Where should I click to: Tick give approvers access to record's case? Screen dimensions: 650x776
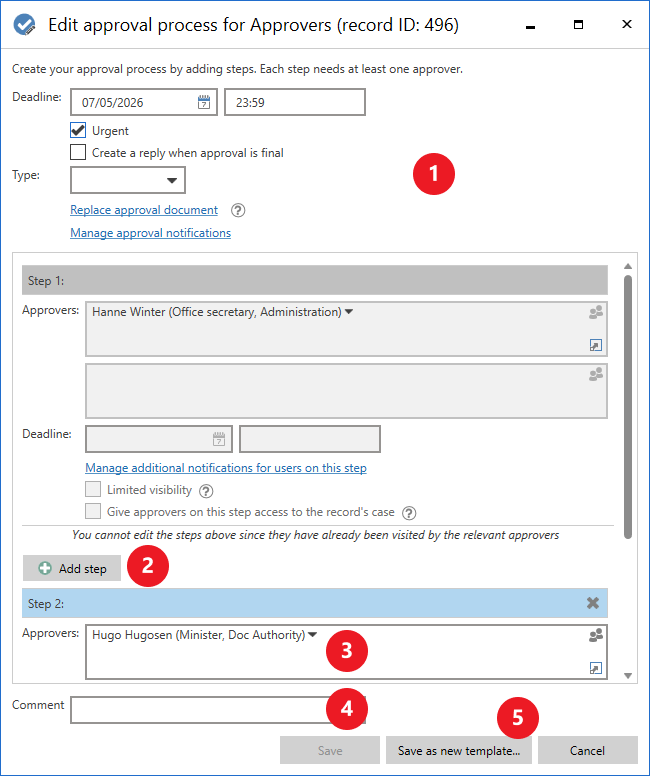[x=93, y=511]
